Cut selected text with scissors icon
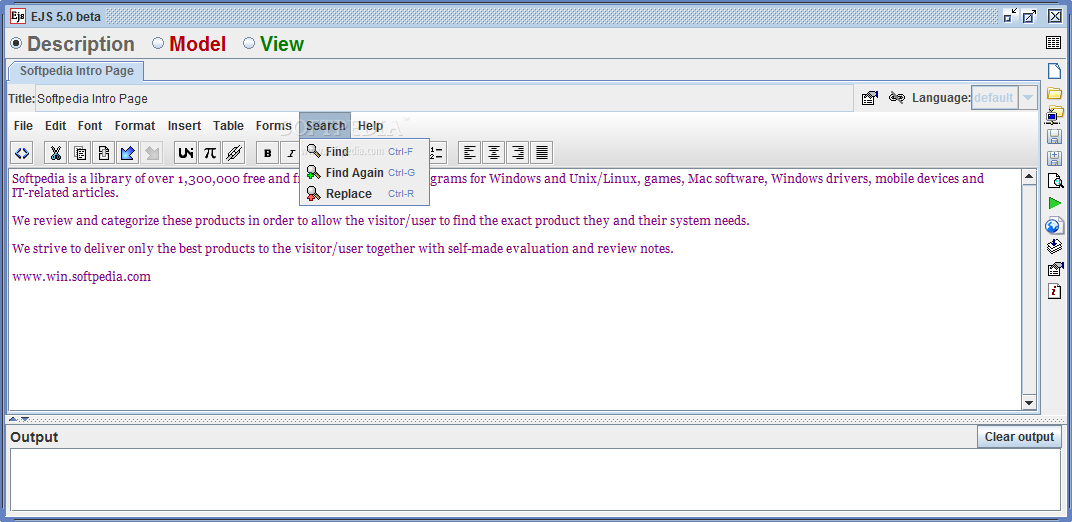Image resolution: width=1072 pixels, height=522 pixels. coord(56,153)
